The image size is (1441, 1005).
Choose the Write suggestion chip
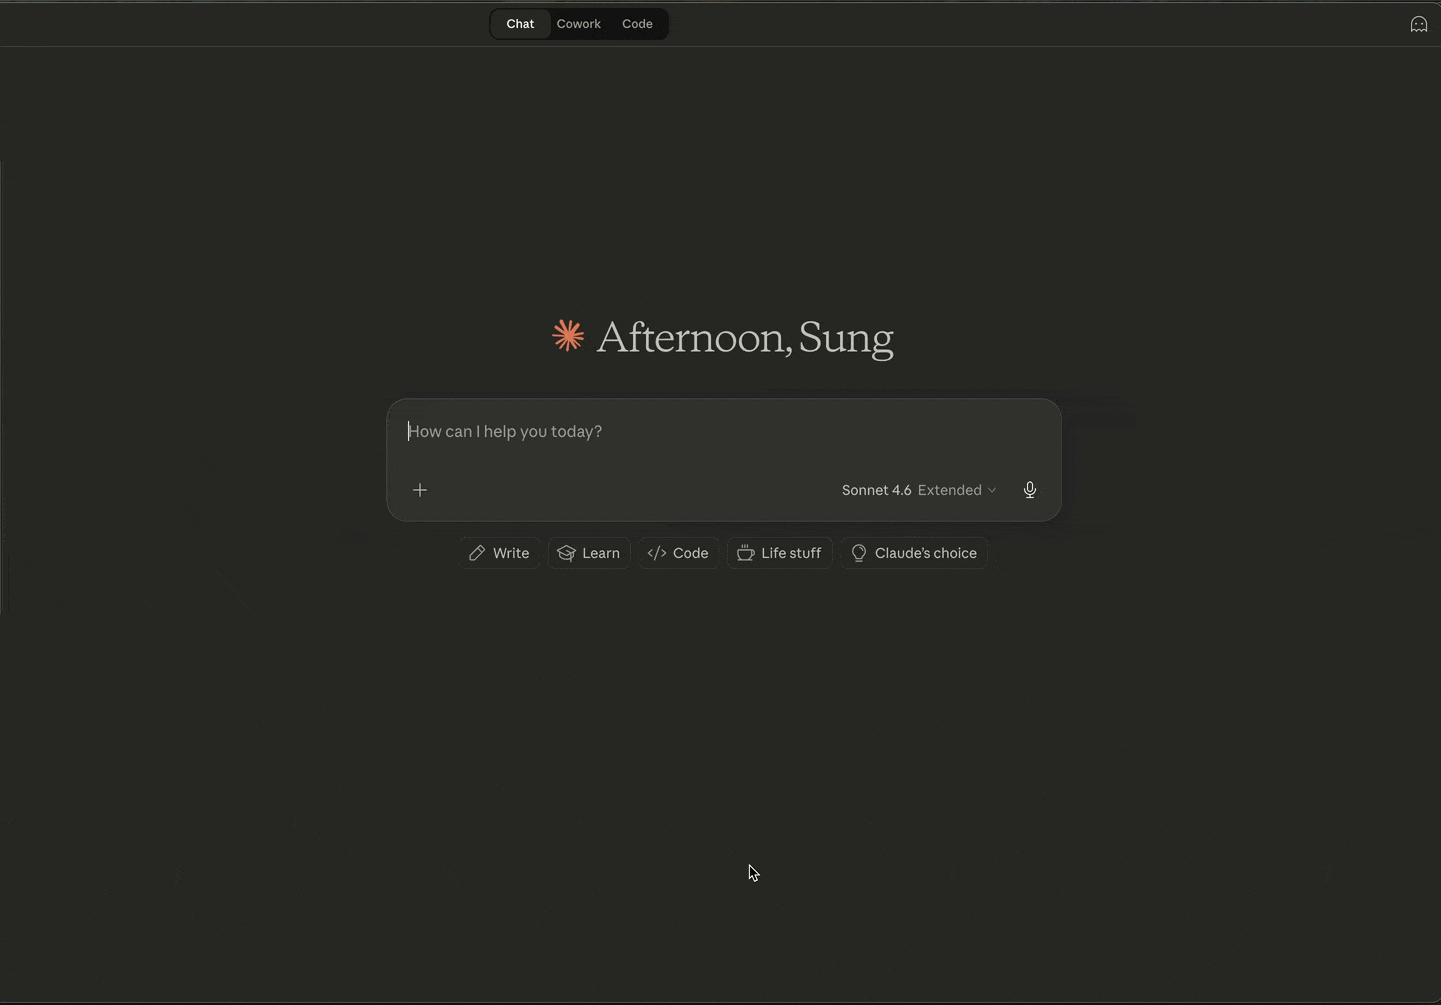[500, 553]
